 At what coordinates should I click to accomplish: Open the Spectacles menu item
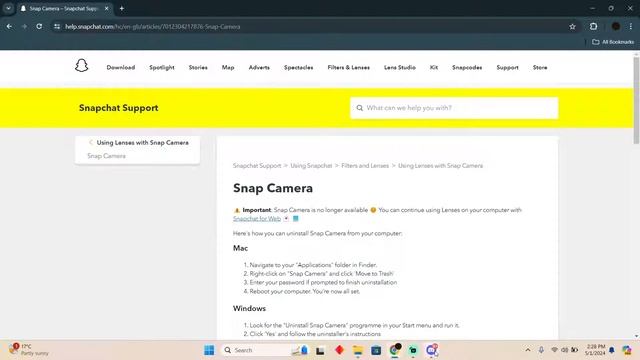click(x=299, y=67)
